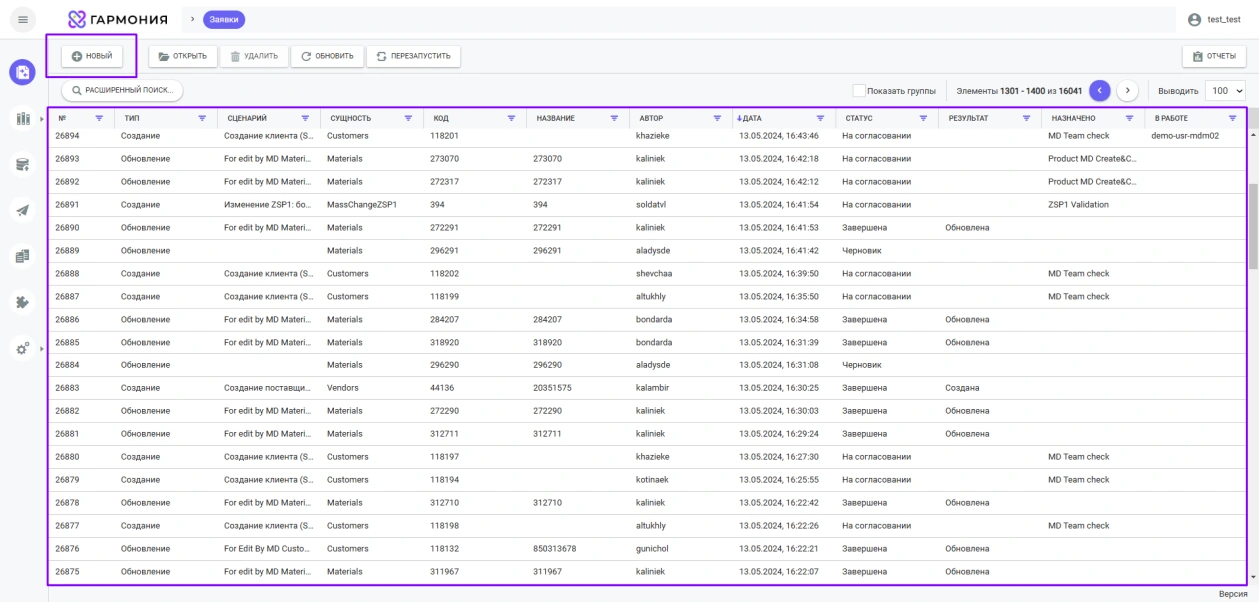The height and width of the screenshot is (602, 1259).
Task: Filter the СЦЕНАРИЙ column
Action: [305, 118]
